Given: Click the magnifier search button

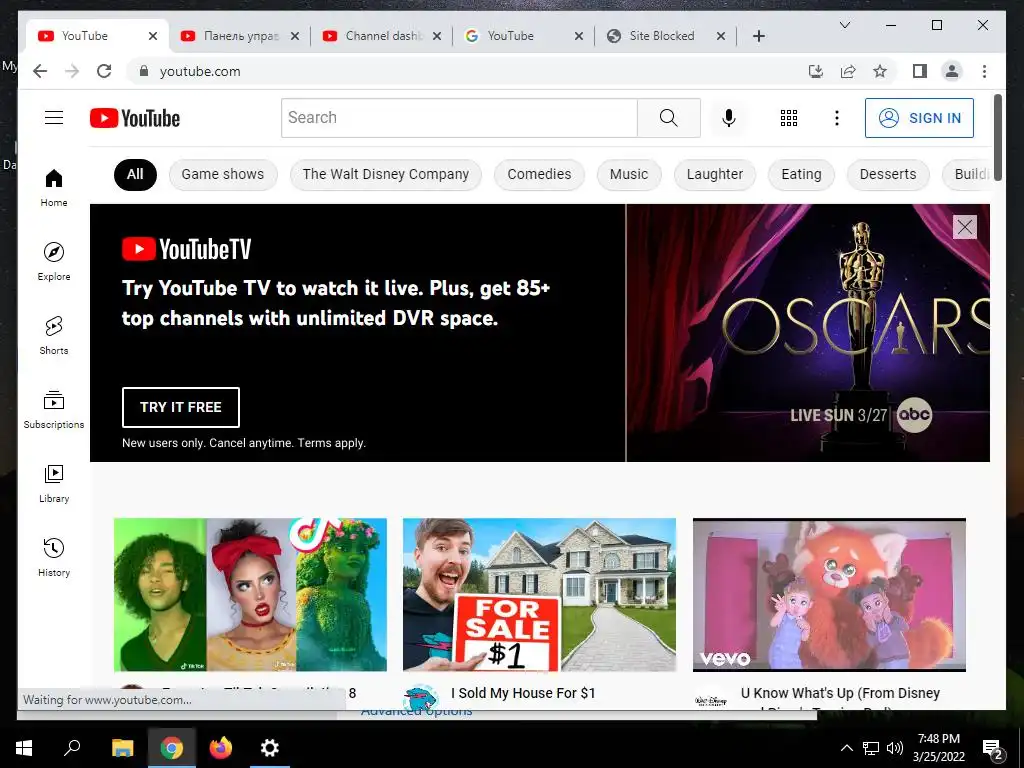Looking at the screenshot, I should tap(668, 118).
